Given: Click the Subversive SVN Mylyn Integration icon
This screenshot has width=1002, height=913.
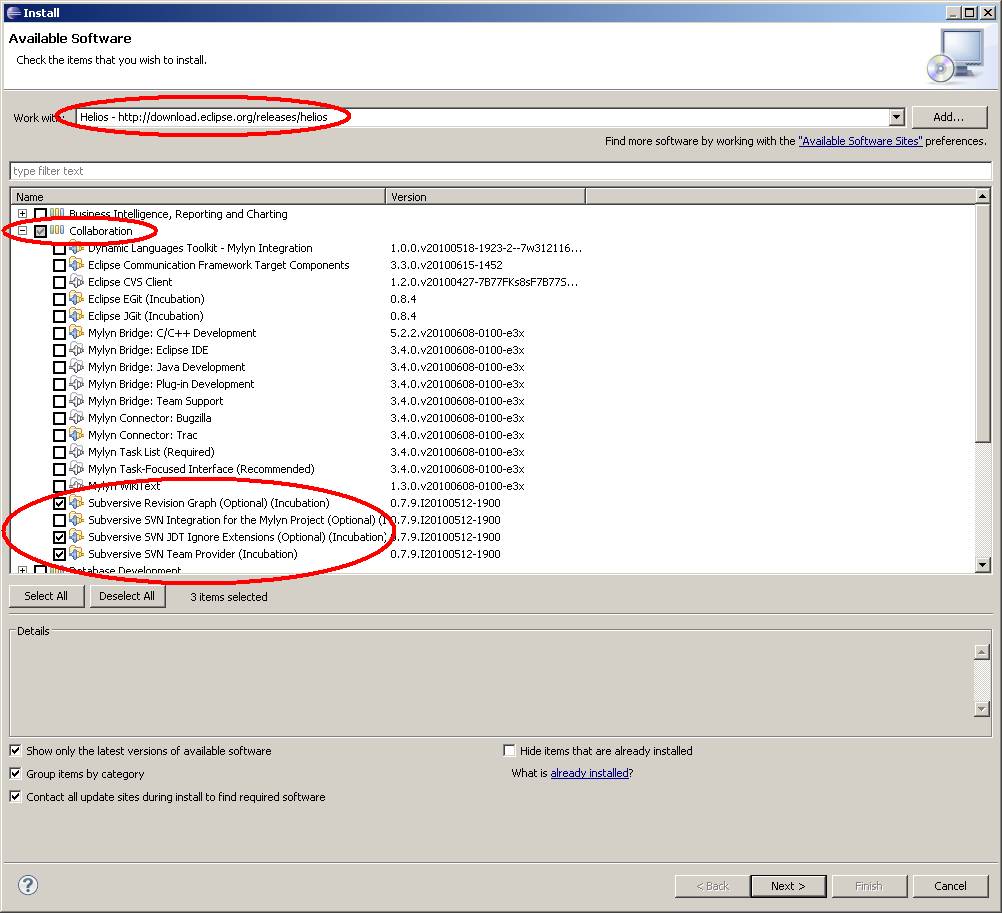Looking at the screenshot, I should click(x=77, y=519).
